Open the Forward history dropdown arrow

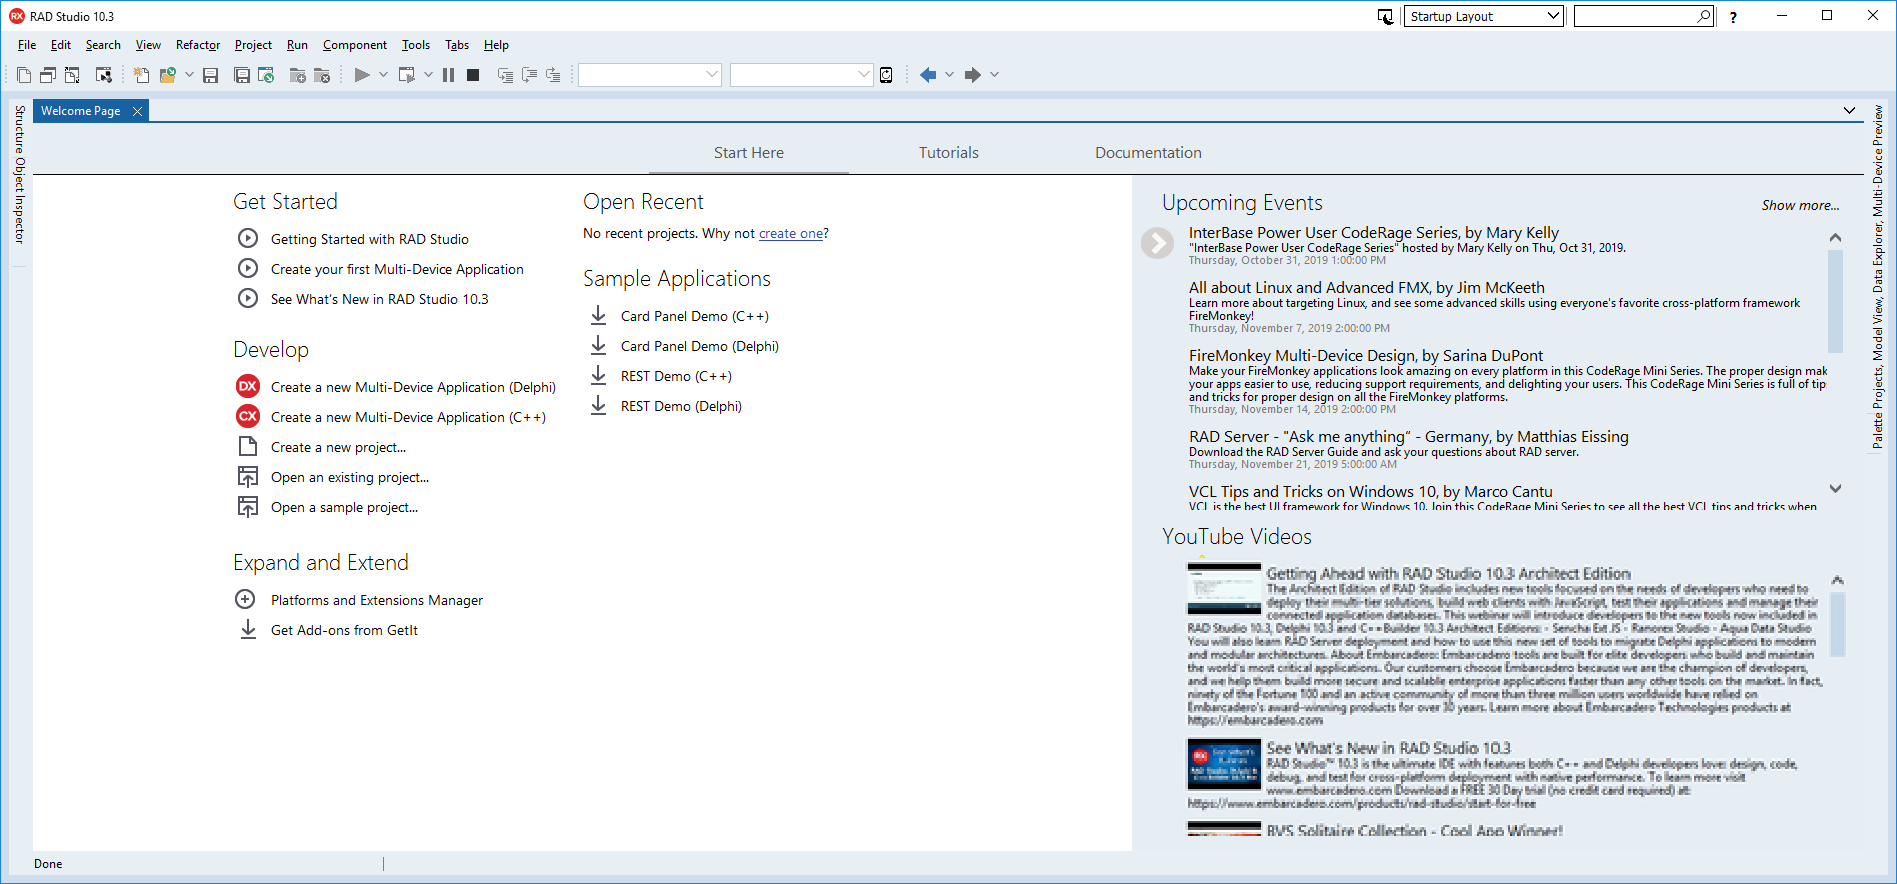coord(994,75)
